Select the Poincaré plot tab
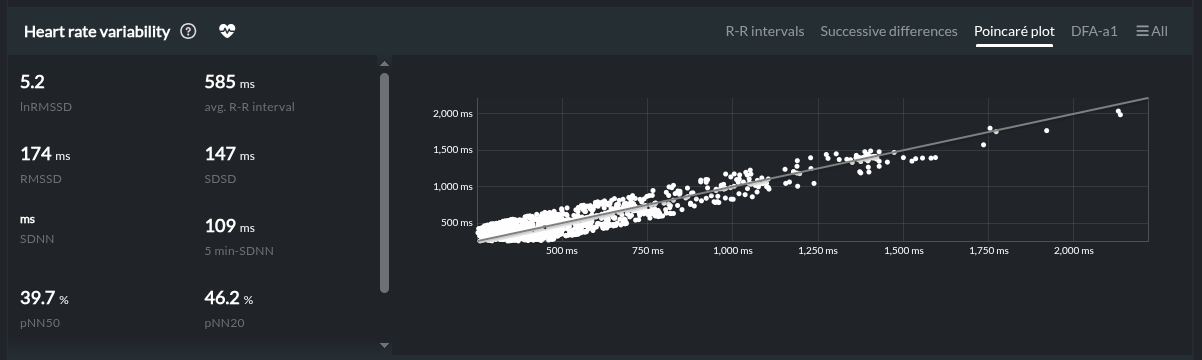Viewport: 1202px width, 360px height. pos(1014,31)
